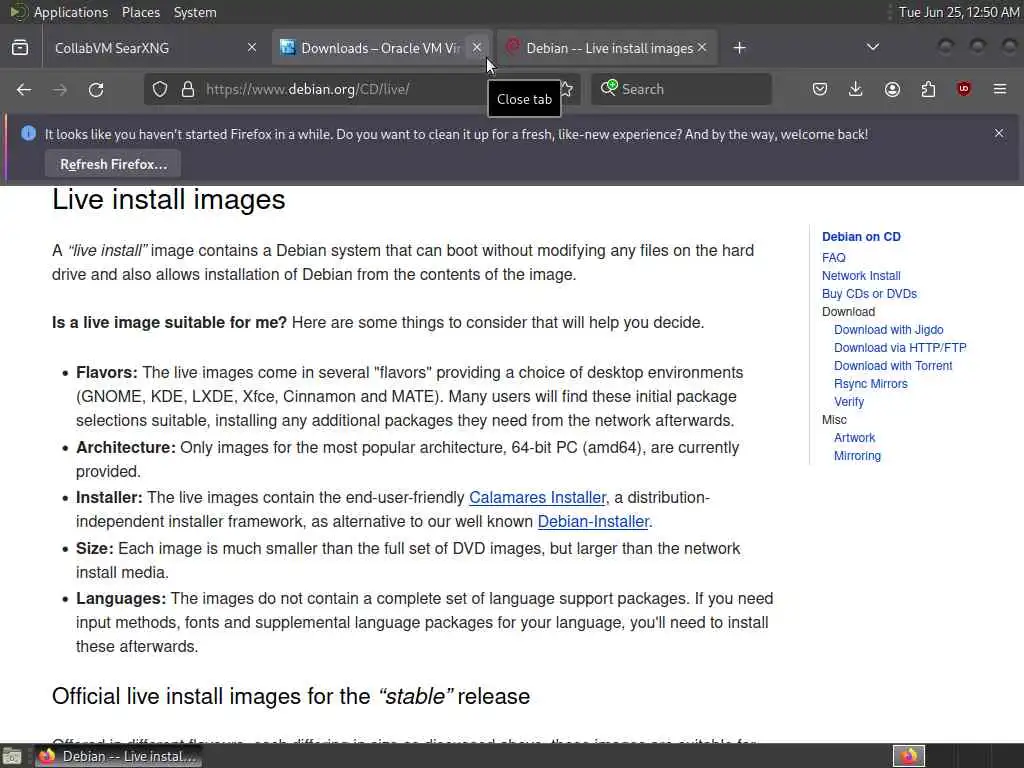This screenshot has width=1024, height=768.
Task: Open the Artwork link
Action: pos(854,438)
